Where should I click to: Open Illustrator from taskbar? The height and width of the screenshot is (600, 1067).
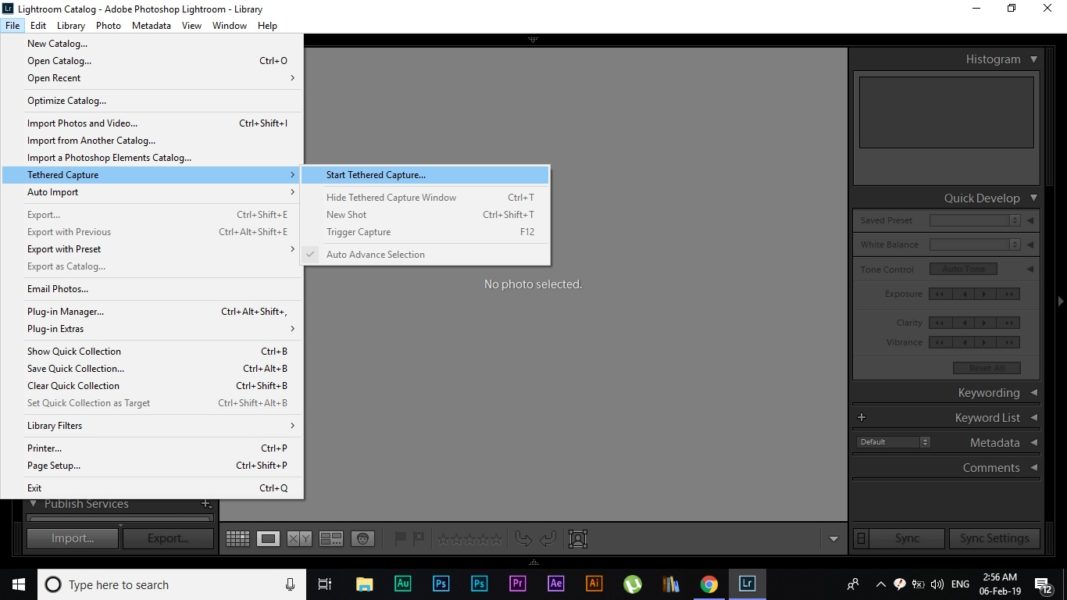pos(594,584)
